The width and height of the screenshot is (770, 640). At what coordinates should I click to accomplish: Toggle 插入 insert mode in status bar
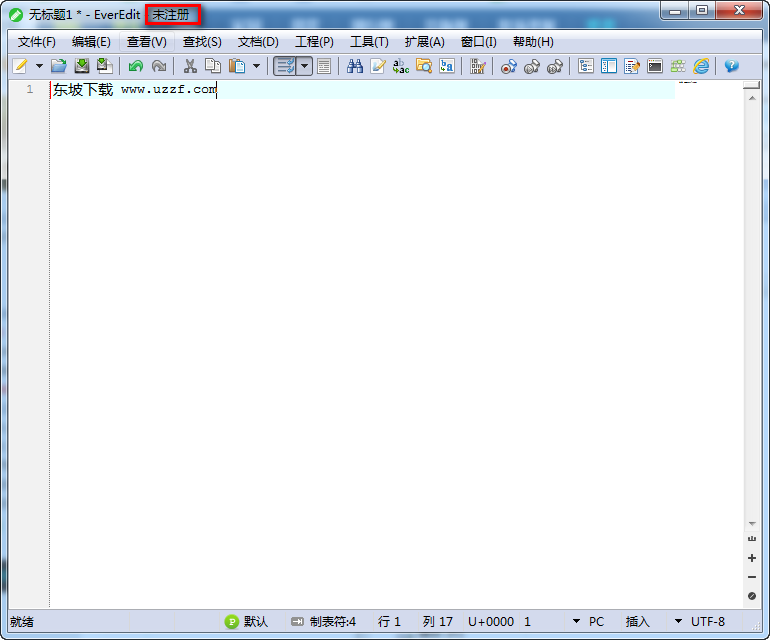637,622
